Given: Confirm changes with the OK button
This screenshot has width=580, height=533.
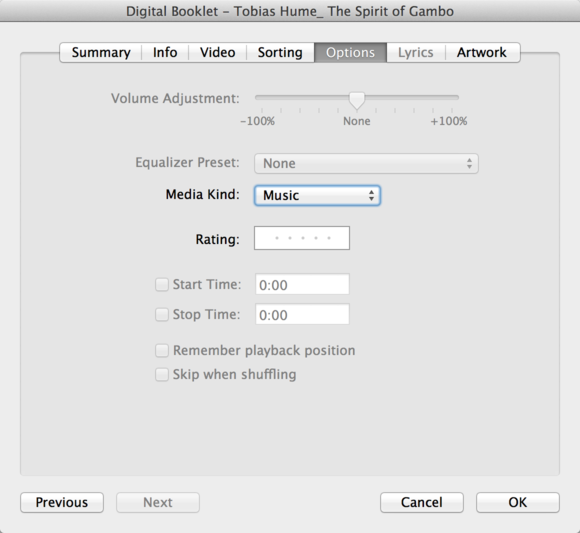Looking at the screenshot, I should point(517,502).
